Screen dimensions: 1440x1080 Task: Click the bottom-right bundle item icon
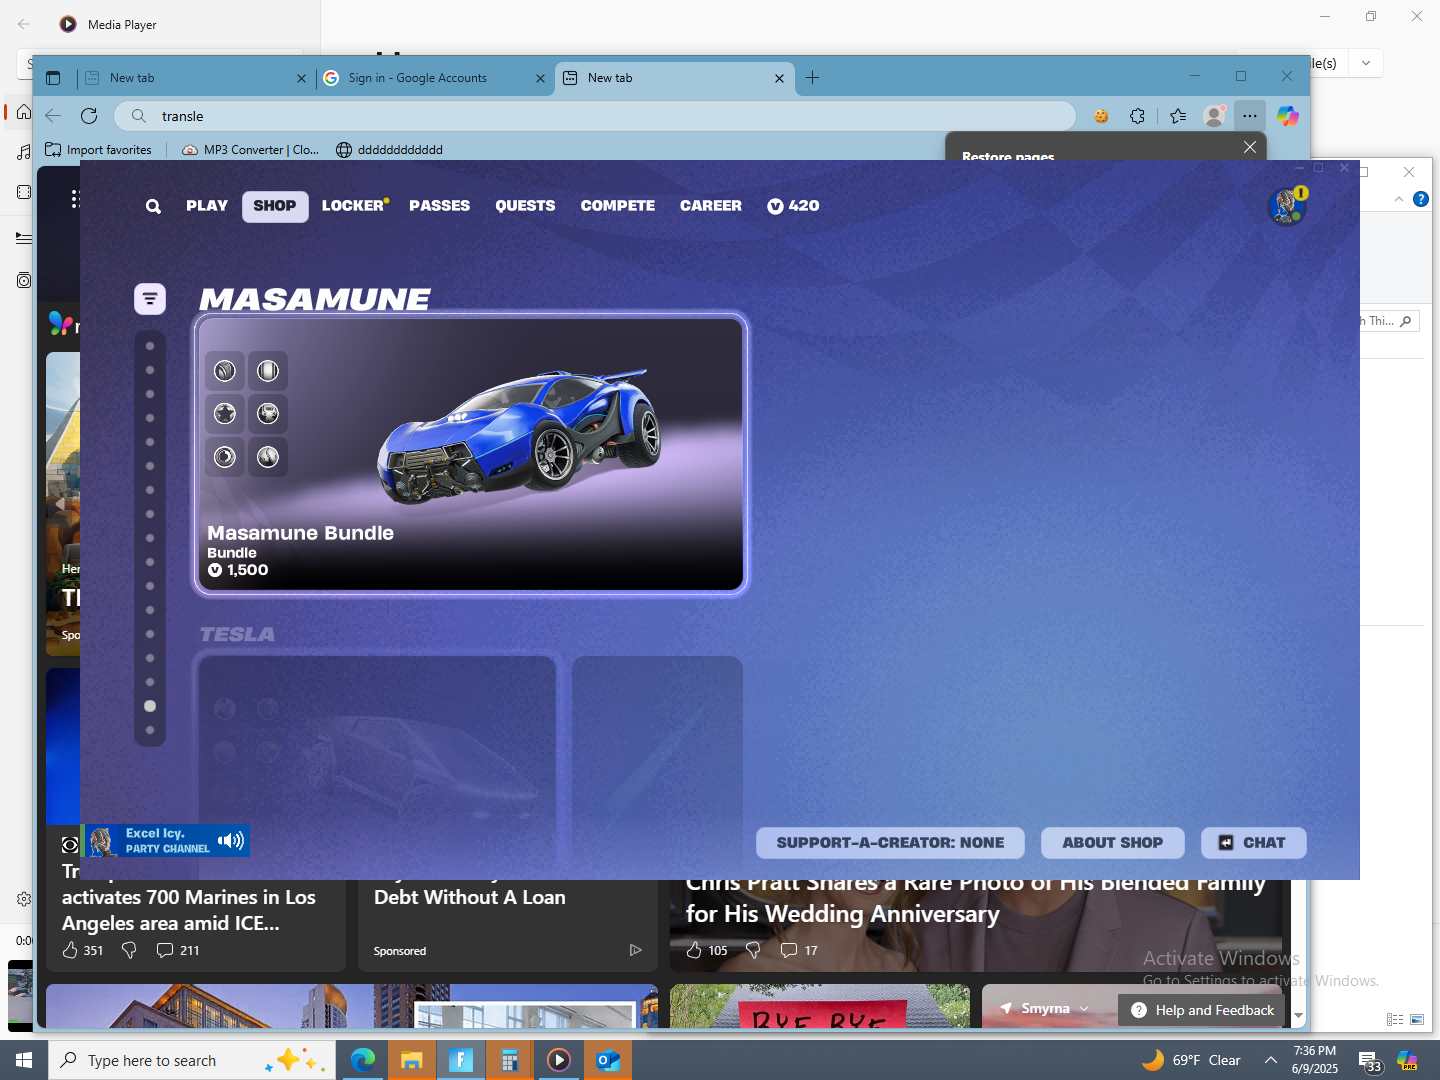(268, 457)
